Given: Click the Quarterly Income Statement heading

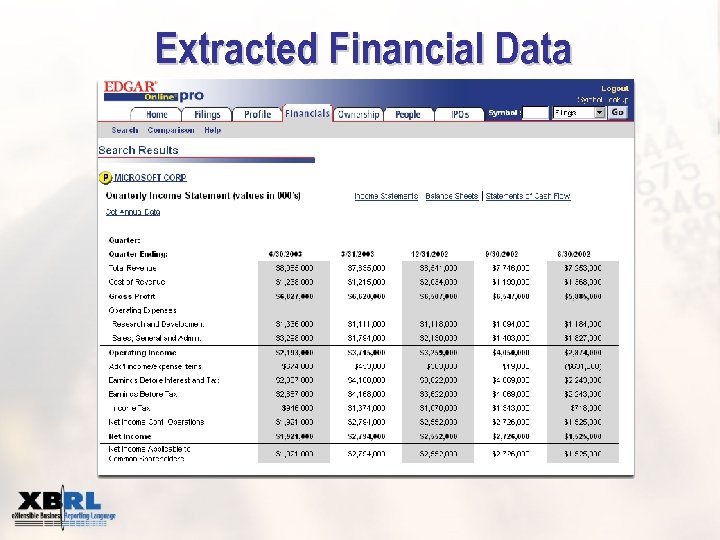Looking at the screenshot, I should click(x=203, y=196).
